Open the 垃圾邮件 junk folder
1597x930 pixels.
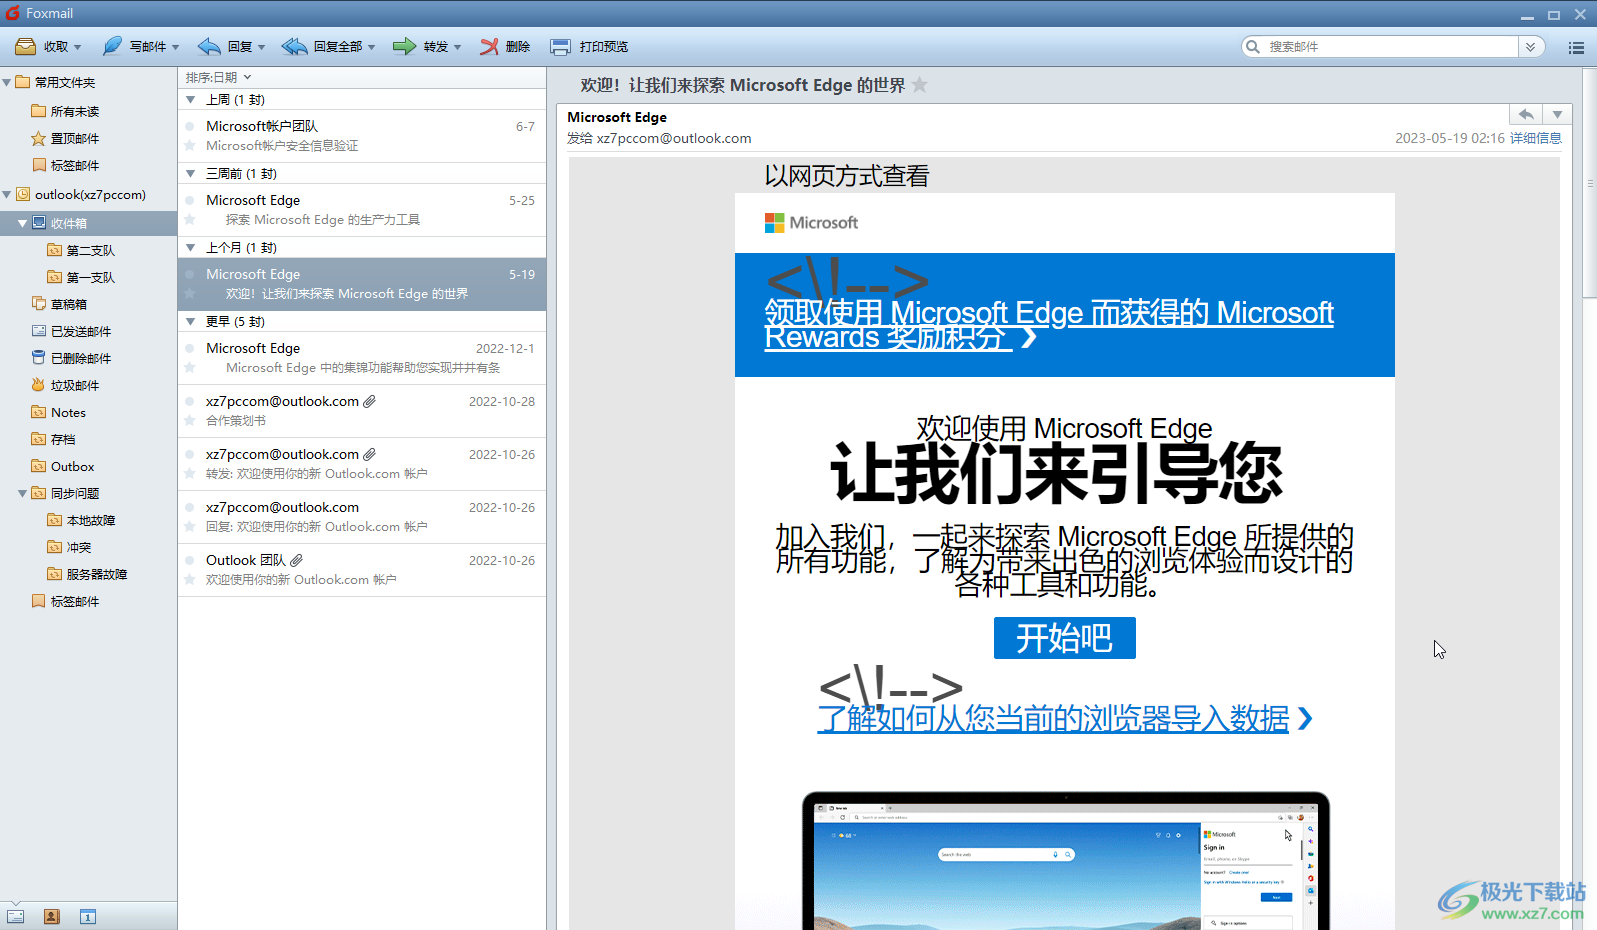(x=65, y=385)
